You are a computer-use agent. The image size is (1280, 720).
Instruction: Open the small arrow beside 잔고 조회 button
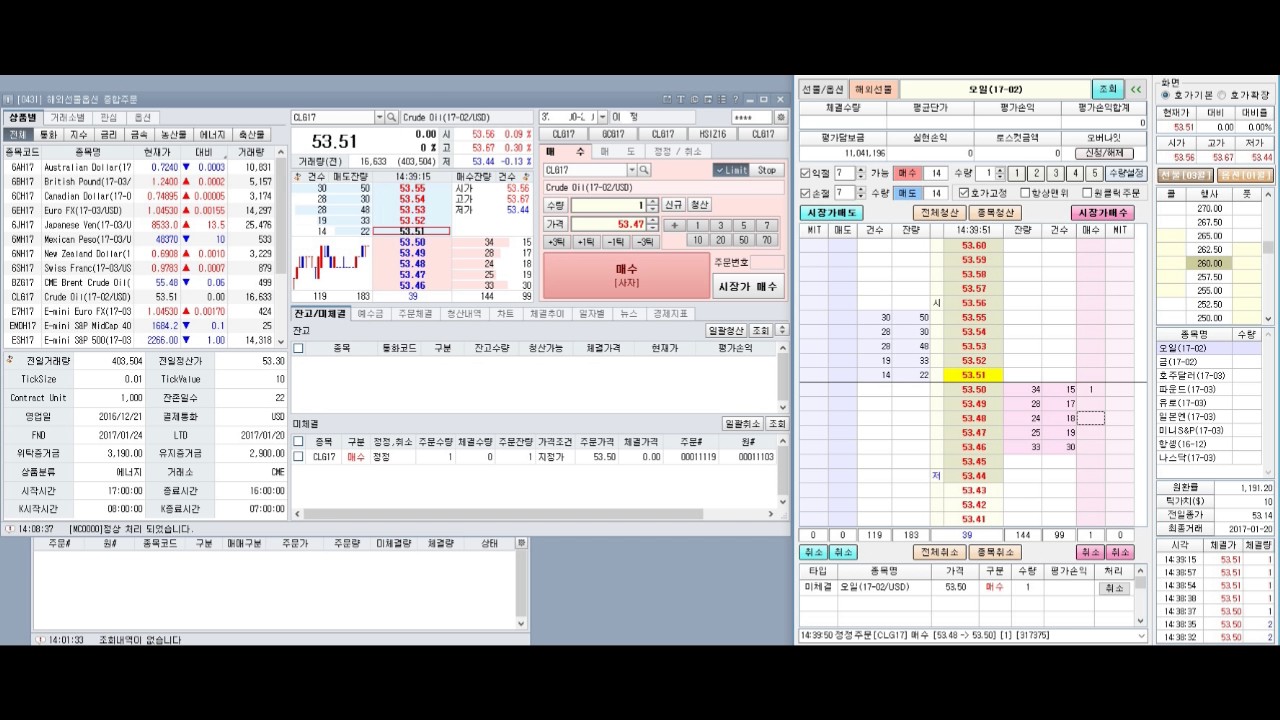click(x=782, y=330)
